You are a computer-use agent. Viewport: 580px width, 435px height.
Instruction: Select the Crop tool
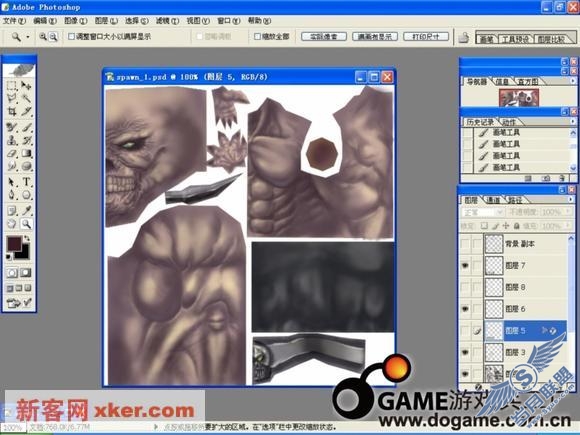pyautogui.click(x=12, y=111)
